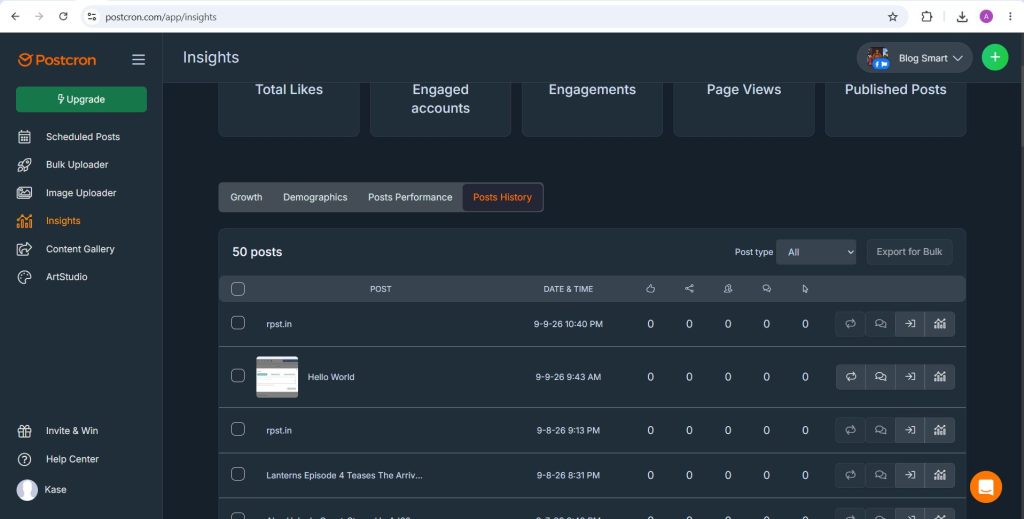Click recycle icon for Hello World post
The image size is (1024, 519).
pos(850,377)
